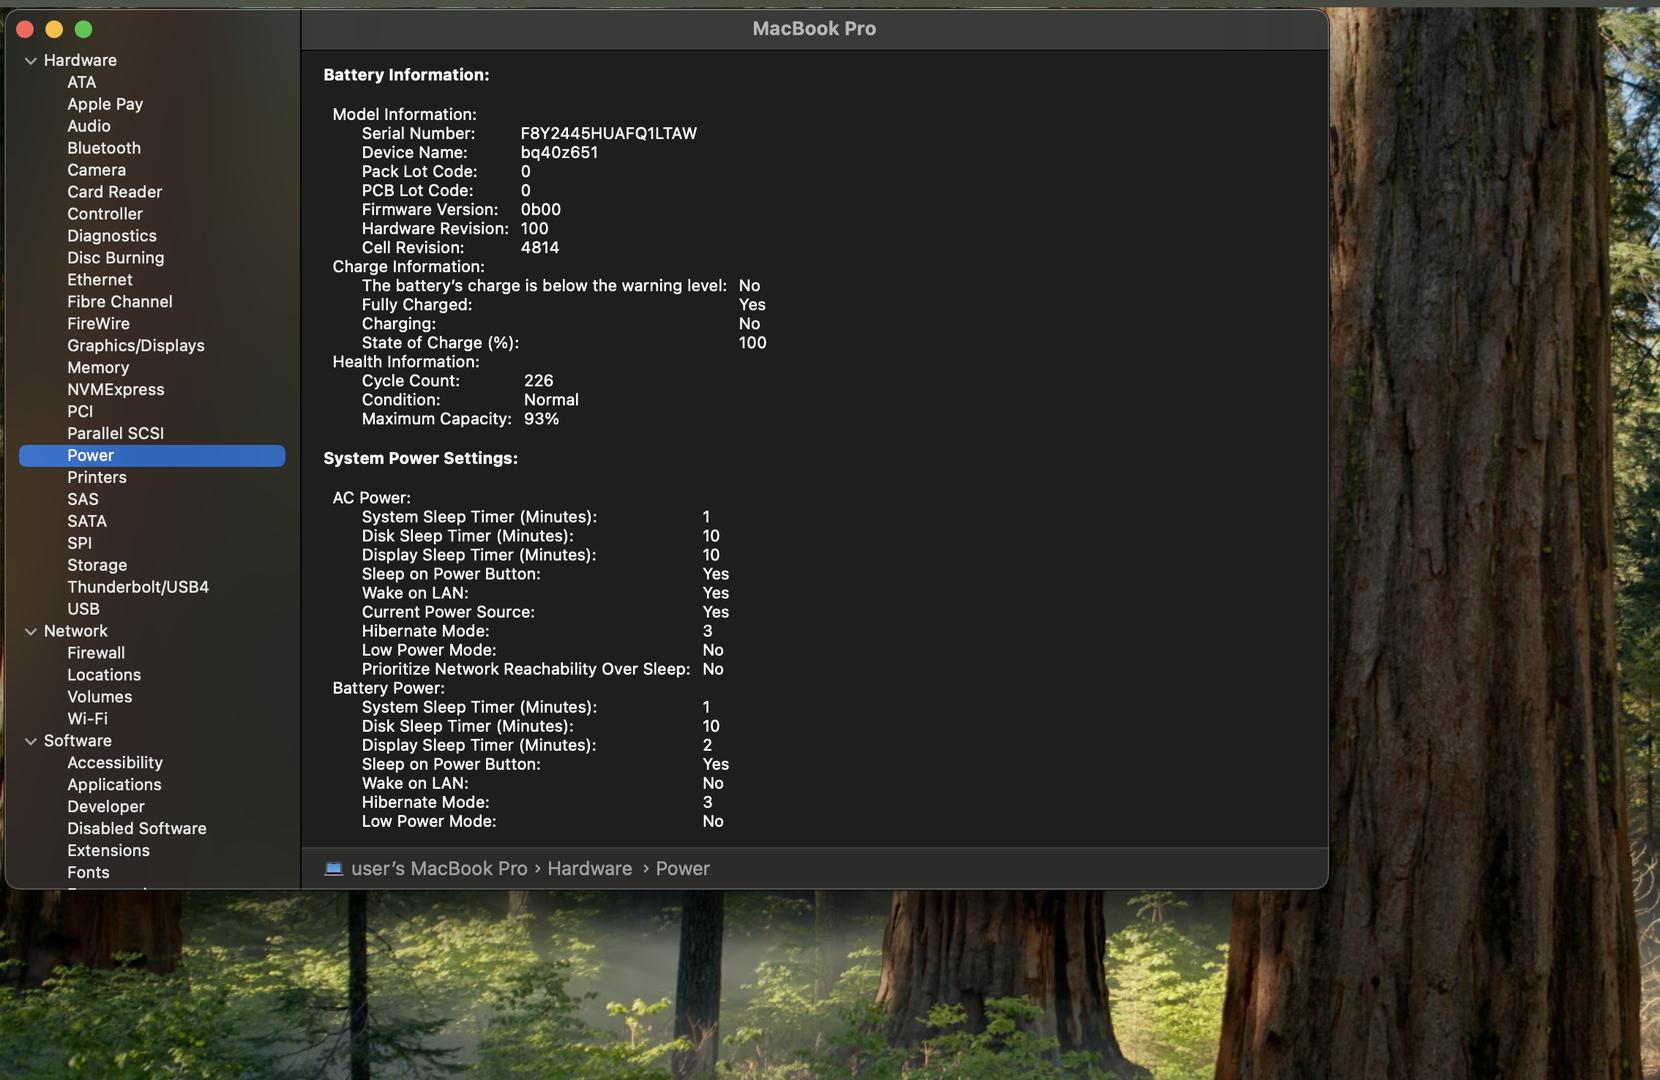Select FireWire in the sidebar
This screenshot has height=1080, width=1660.
click(98, 325)
